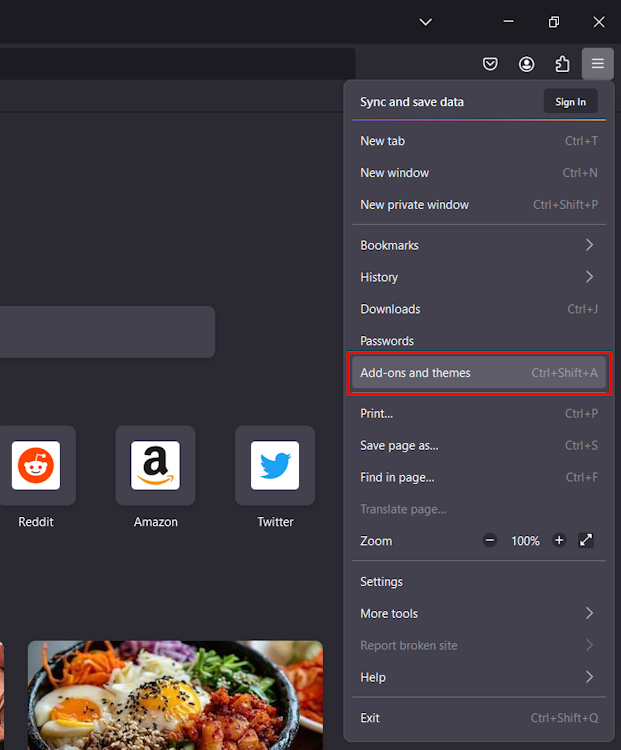Restore down the Firefox window
Screen dimensions: 621x750
click(x=554, y=22)
